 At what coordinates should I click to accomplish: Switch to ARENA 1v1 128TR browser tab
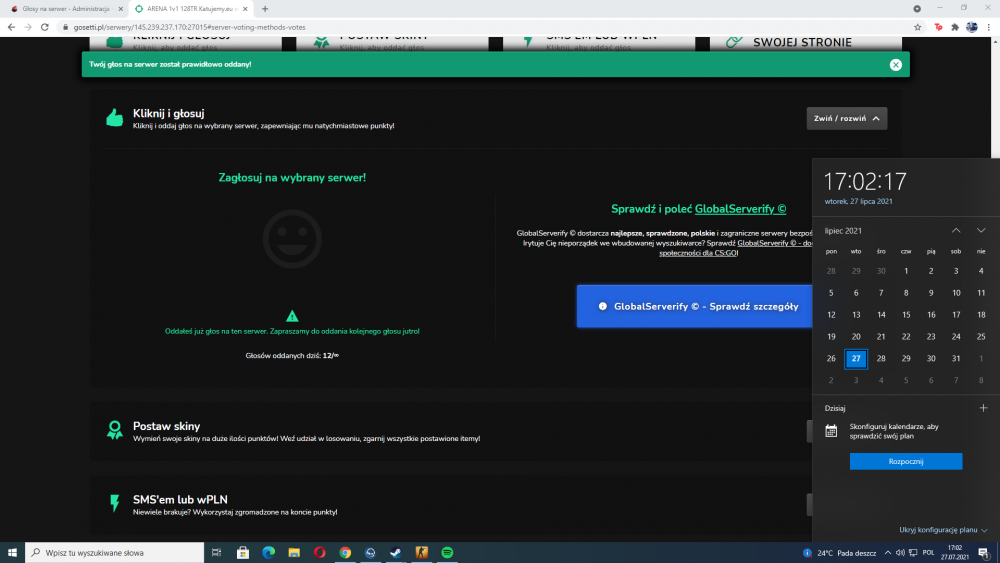(x=190, y=9)
